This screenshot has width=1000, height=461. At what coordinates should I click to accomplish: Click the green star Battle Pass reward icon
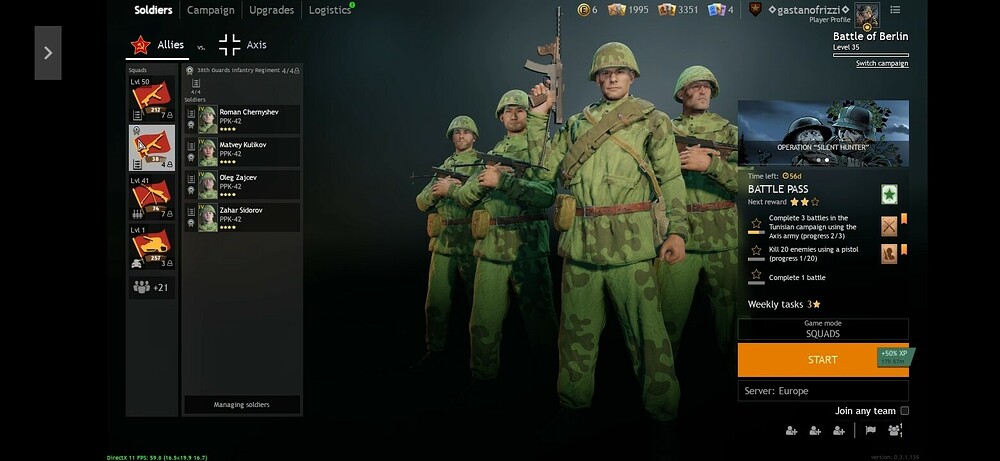tap(889, 194)
